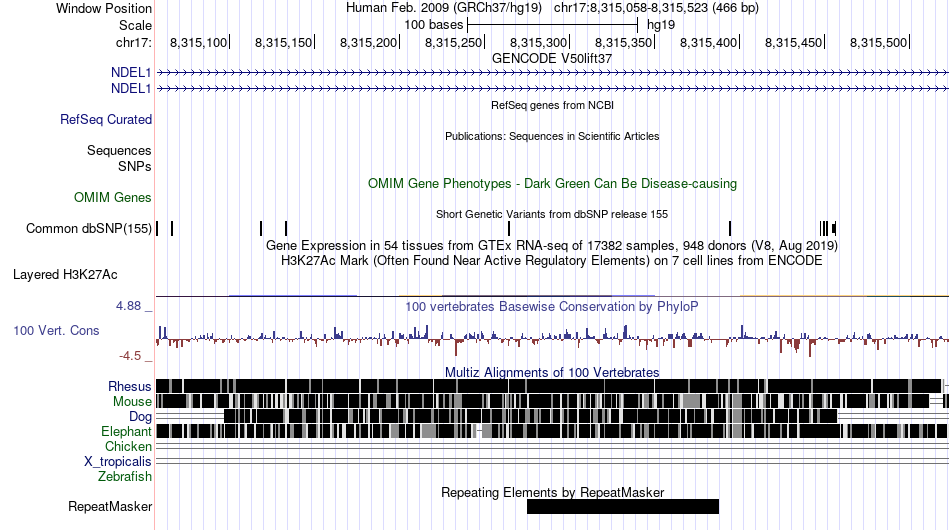Click the 100 Vert. Cons track label

56,330
